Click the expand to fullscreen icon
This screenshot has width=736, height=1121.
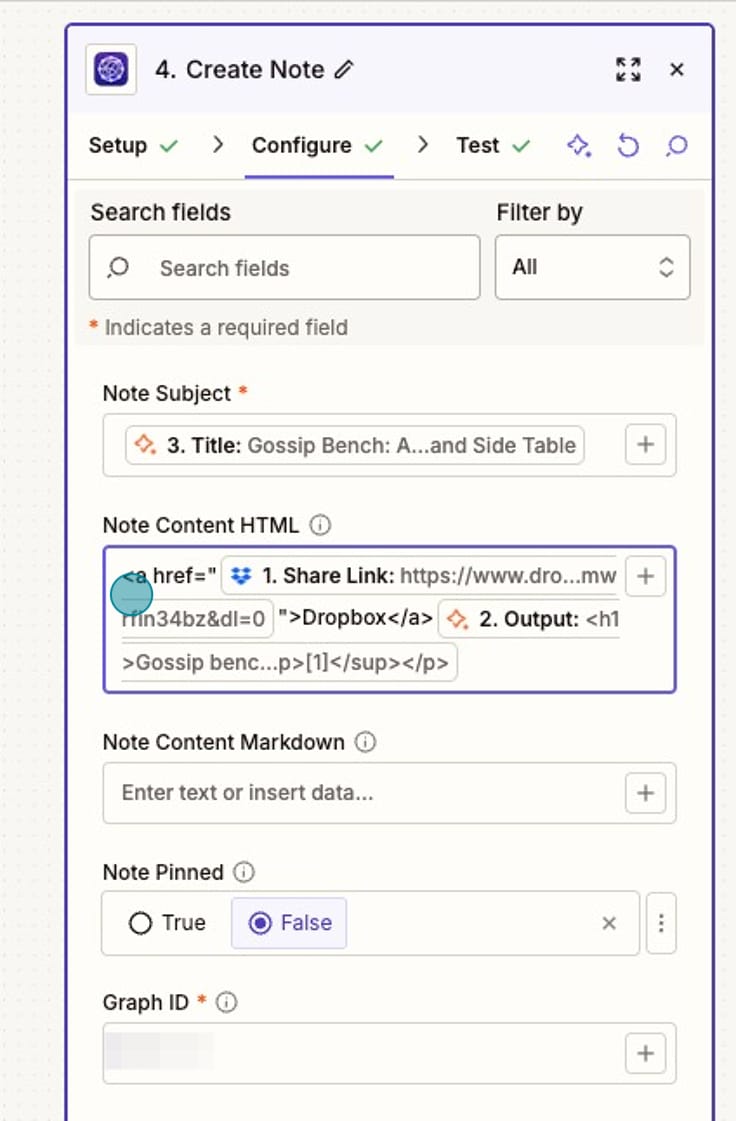tap(629, 69)
